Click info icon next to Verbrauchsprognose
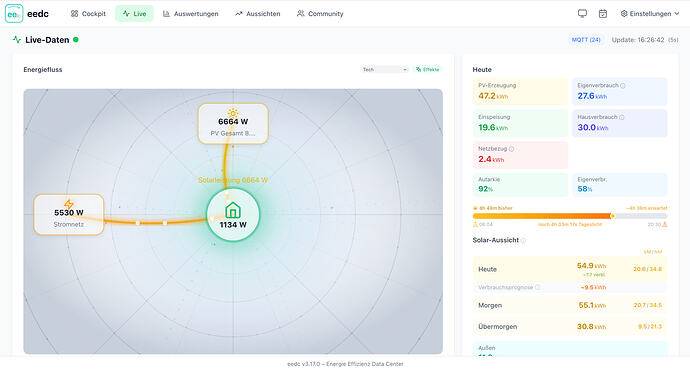 coord(537,287)
